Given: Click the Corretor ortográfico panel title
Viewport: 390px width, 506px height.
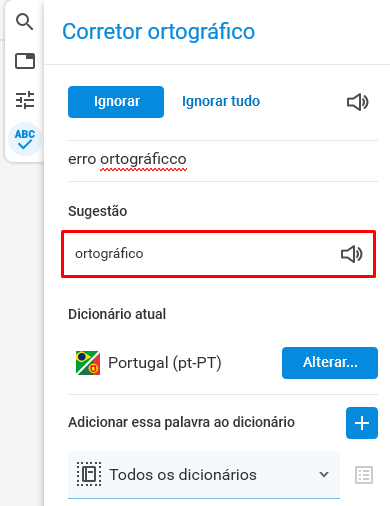Looking at the screenshot, I should click(159, 32).
